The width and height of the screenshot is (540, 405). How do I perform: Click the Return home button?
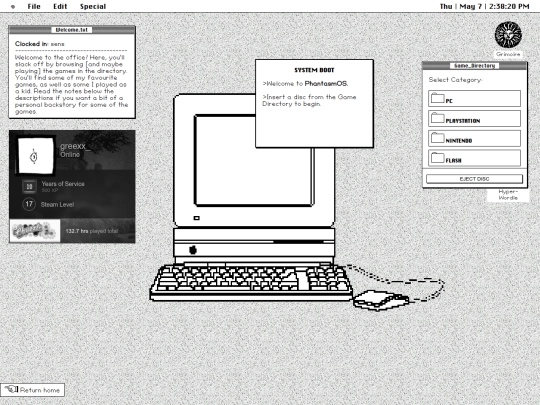(32, 390)
